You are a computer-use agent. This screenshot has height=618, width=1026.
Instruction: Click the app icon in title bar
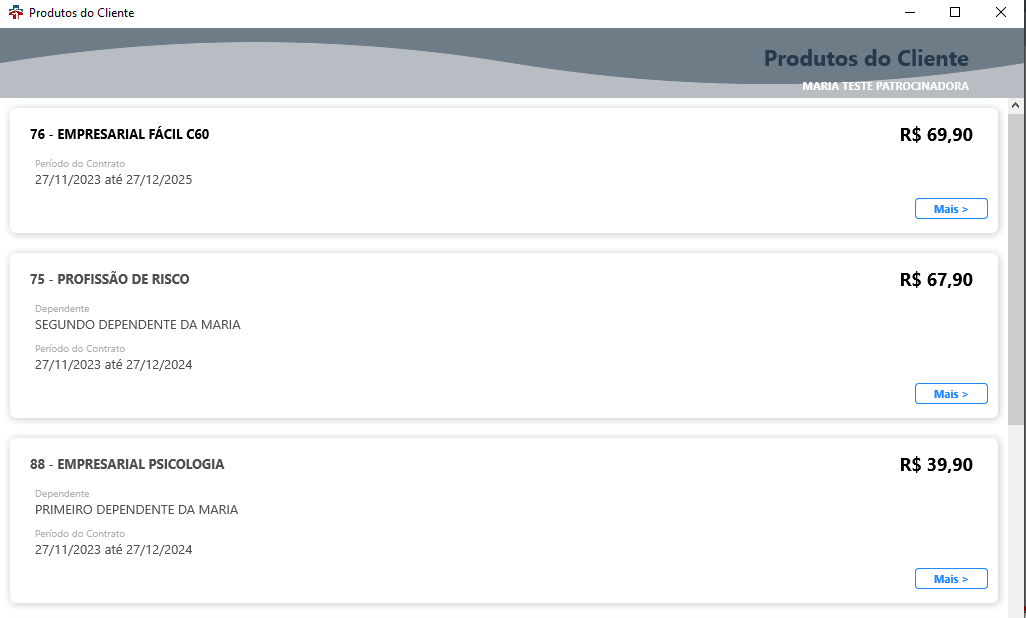coord(15,12)
